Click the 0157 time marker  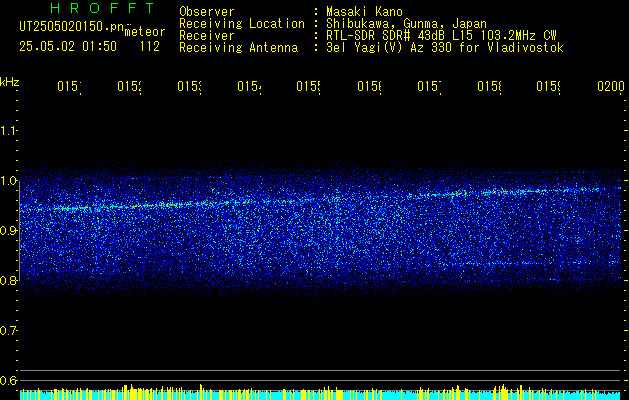click(429, 87)
